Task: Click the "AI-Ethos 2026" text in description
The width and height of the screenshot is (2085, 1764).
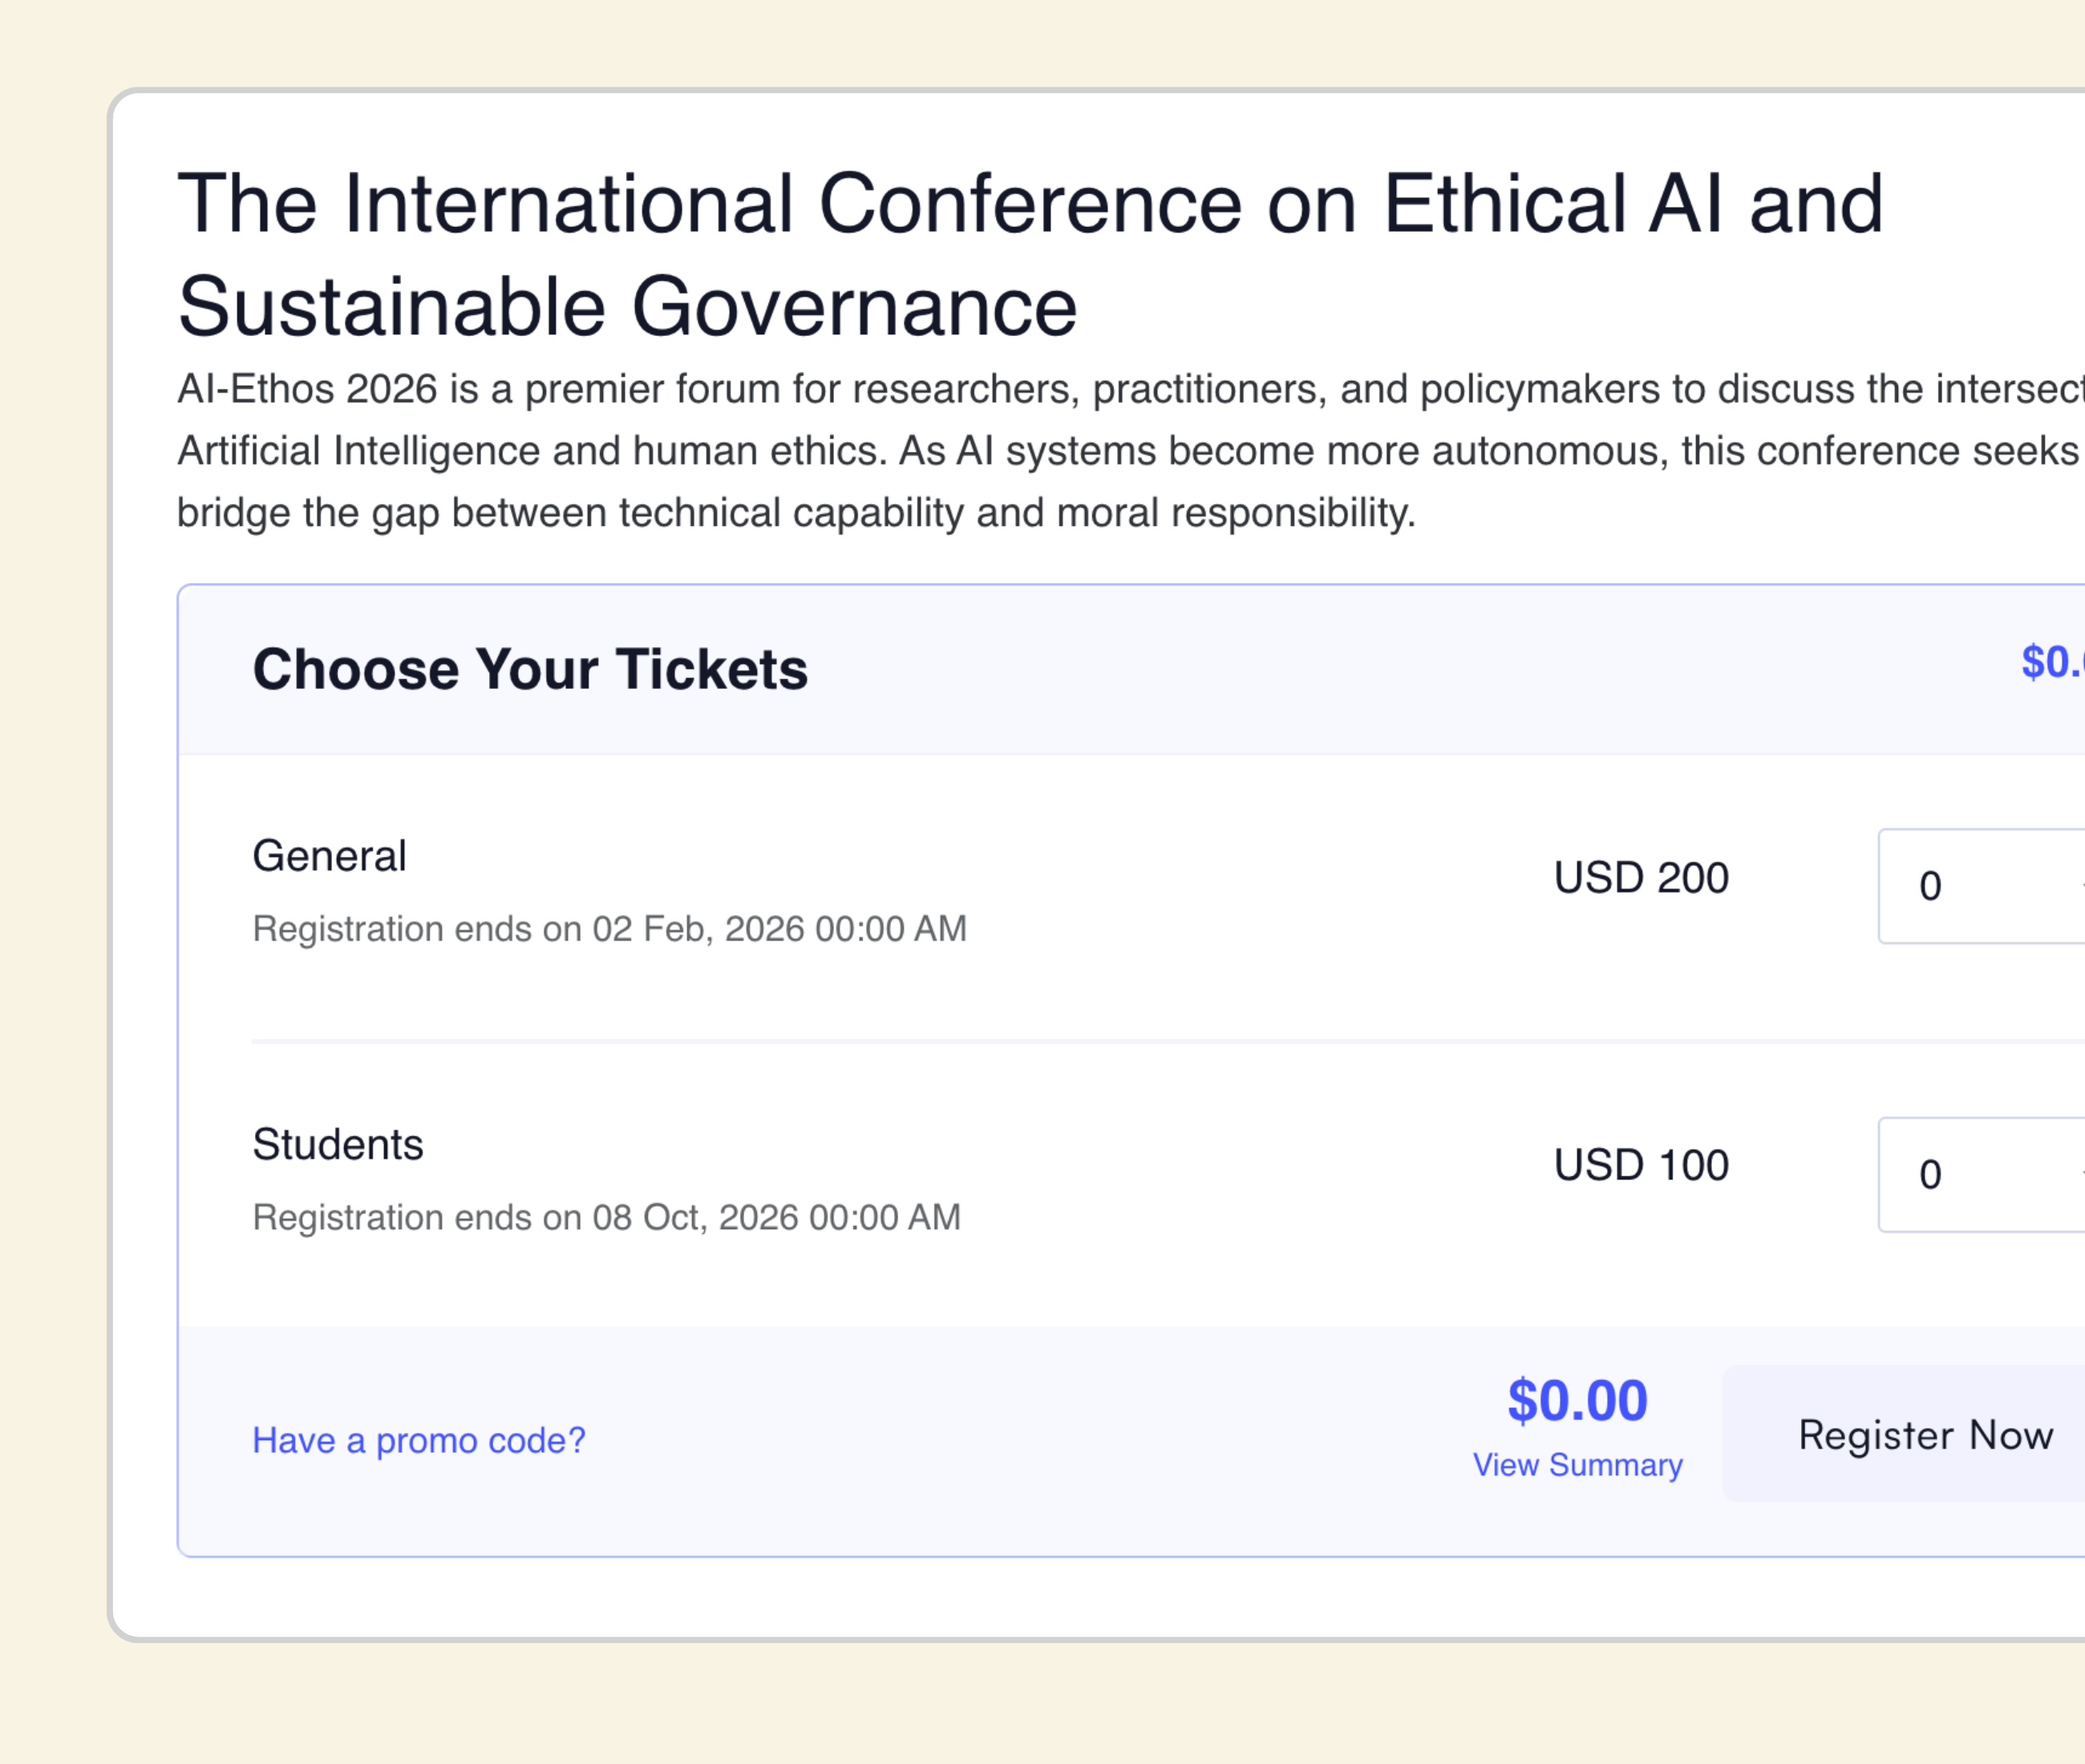Action: click(307, 389)
